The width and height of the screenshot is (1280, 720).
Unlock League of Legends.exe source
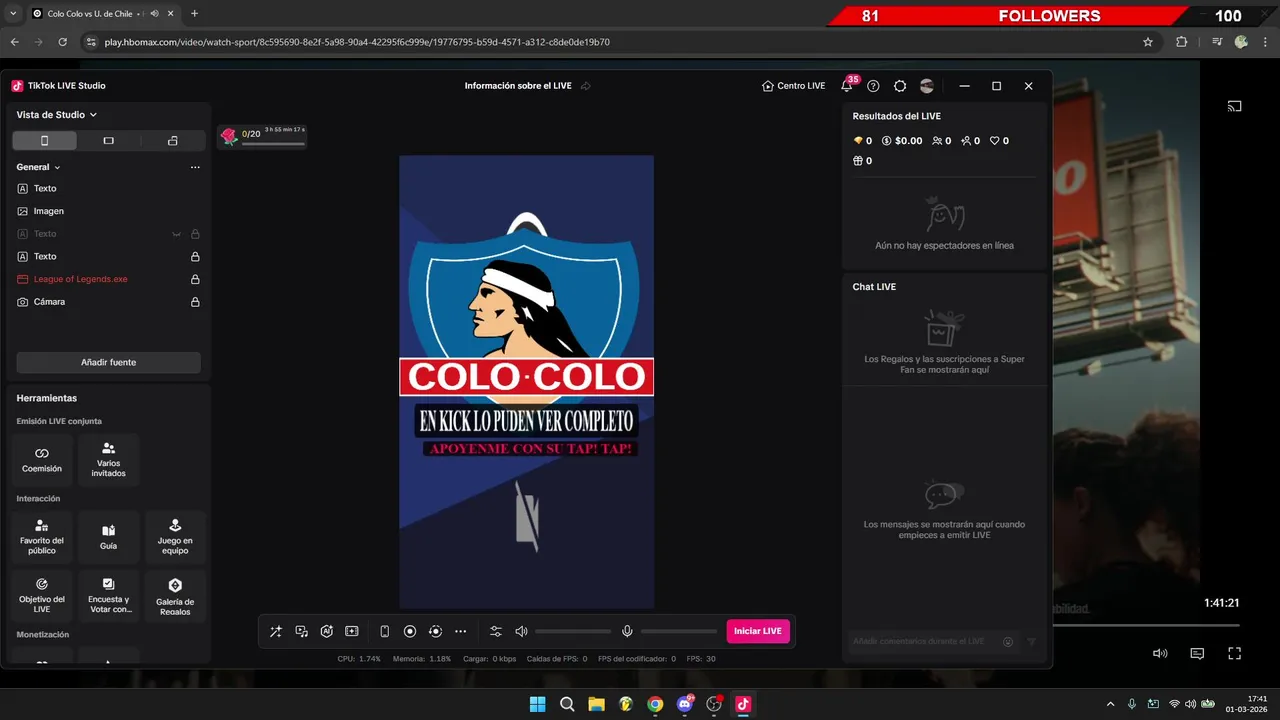point(195,279)
